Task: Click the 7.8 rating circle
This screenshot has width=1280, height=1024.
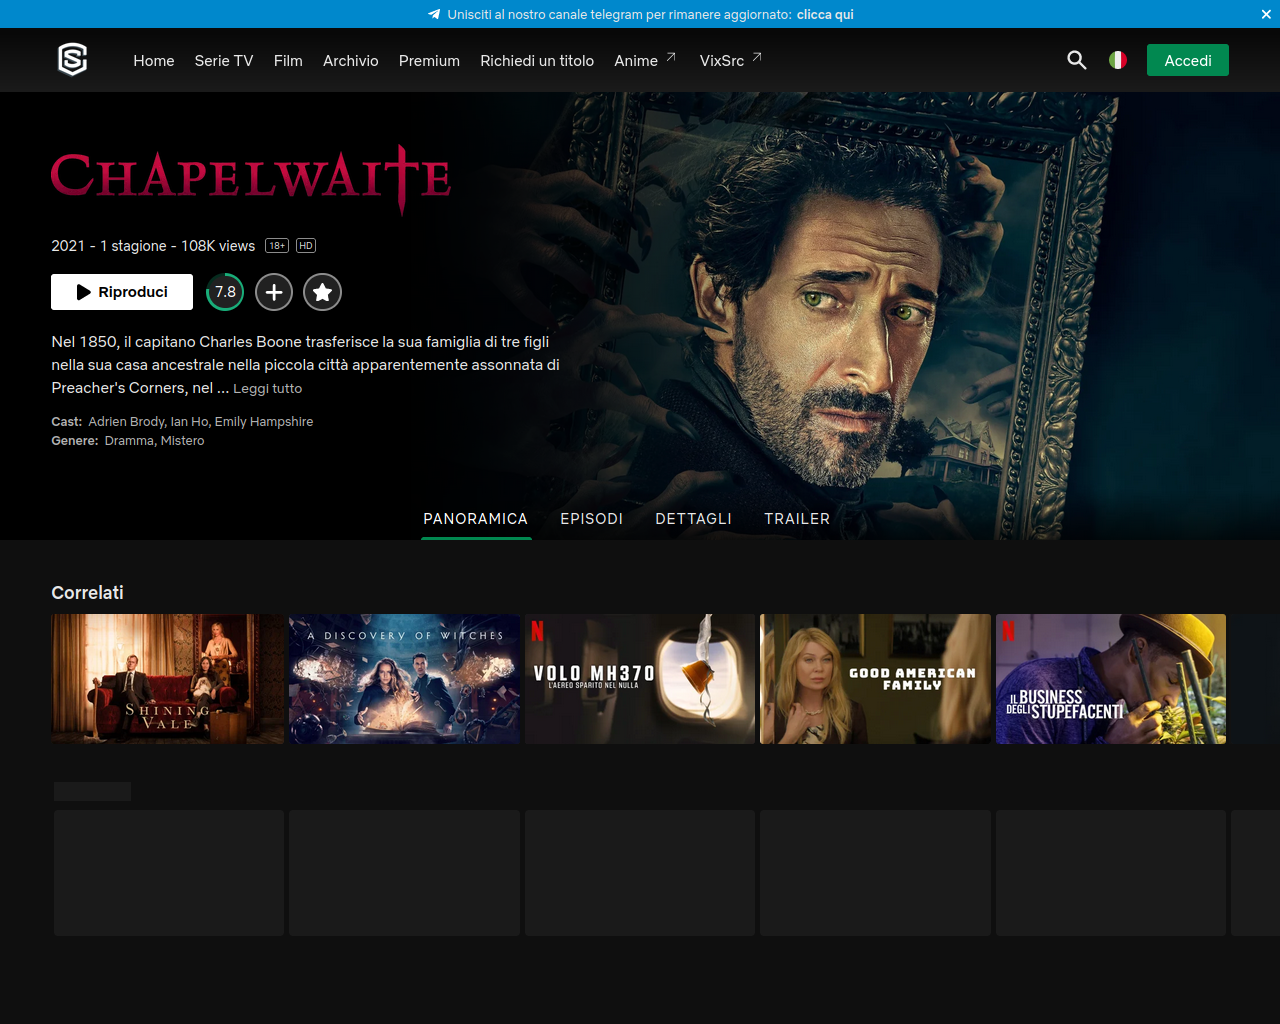Action: pyautogui.click(x=225, y=292)
